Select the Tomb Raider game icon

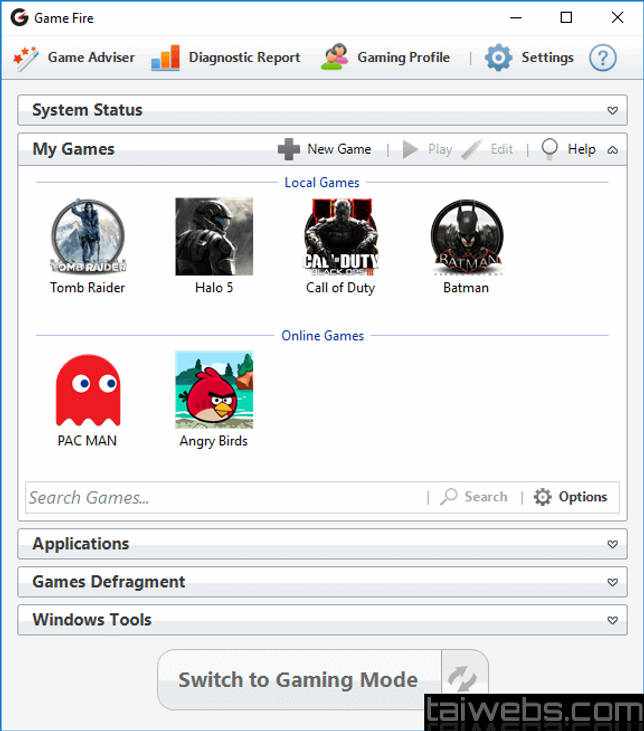point(88,236)
